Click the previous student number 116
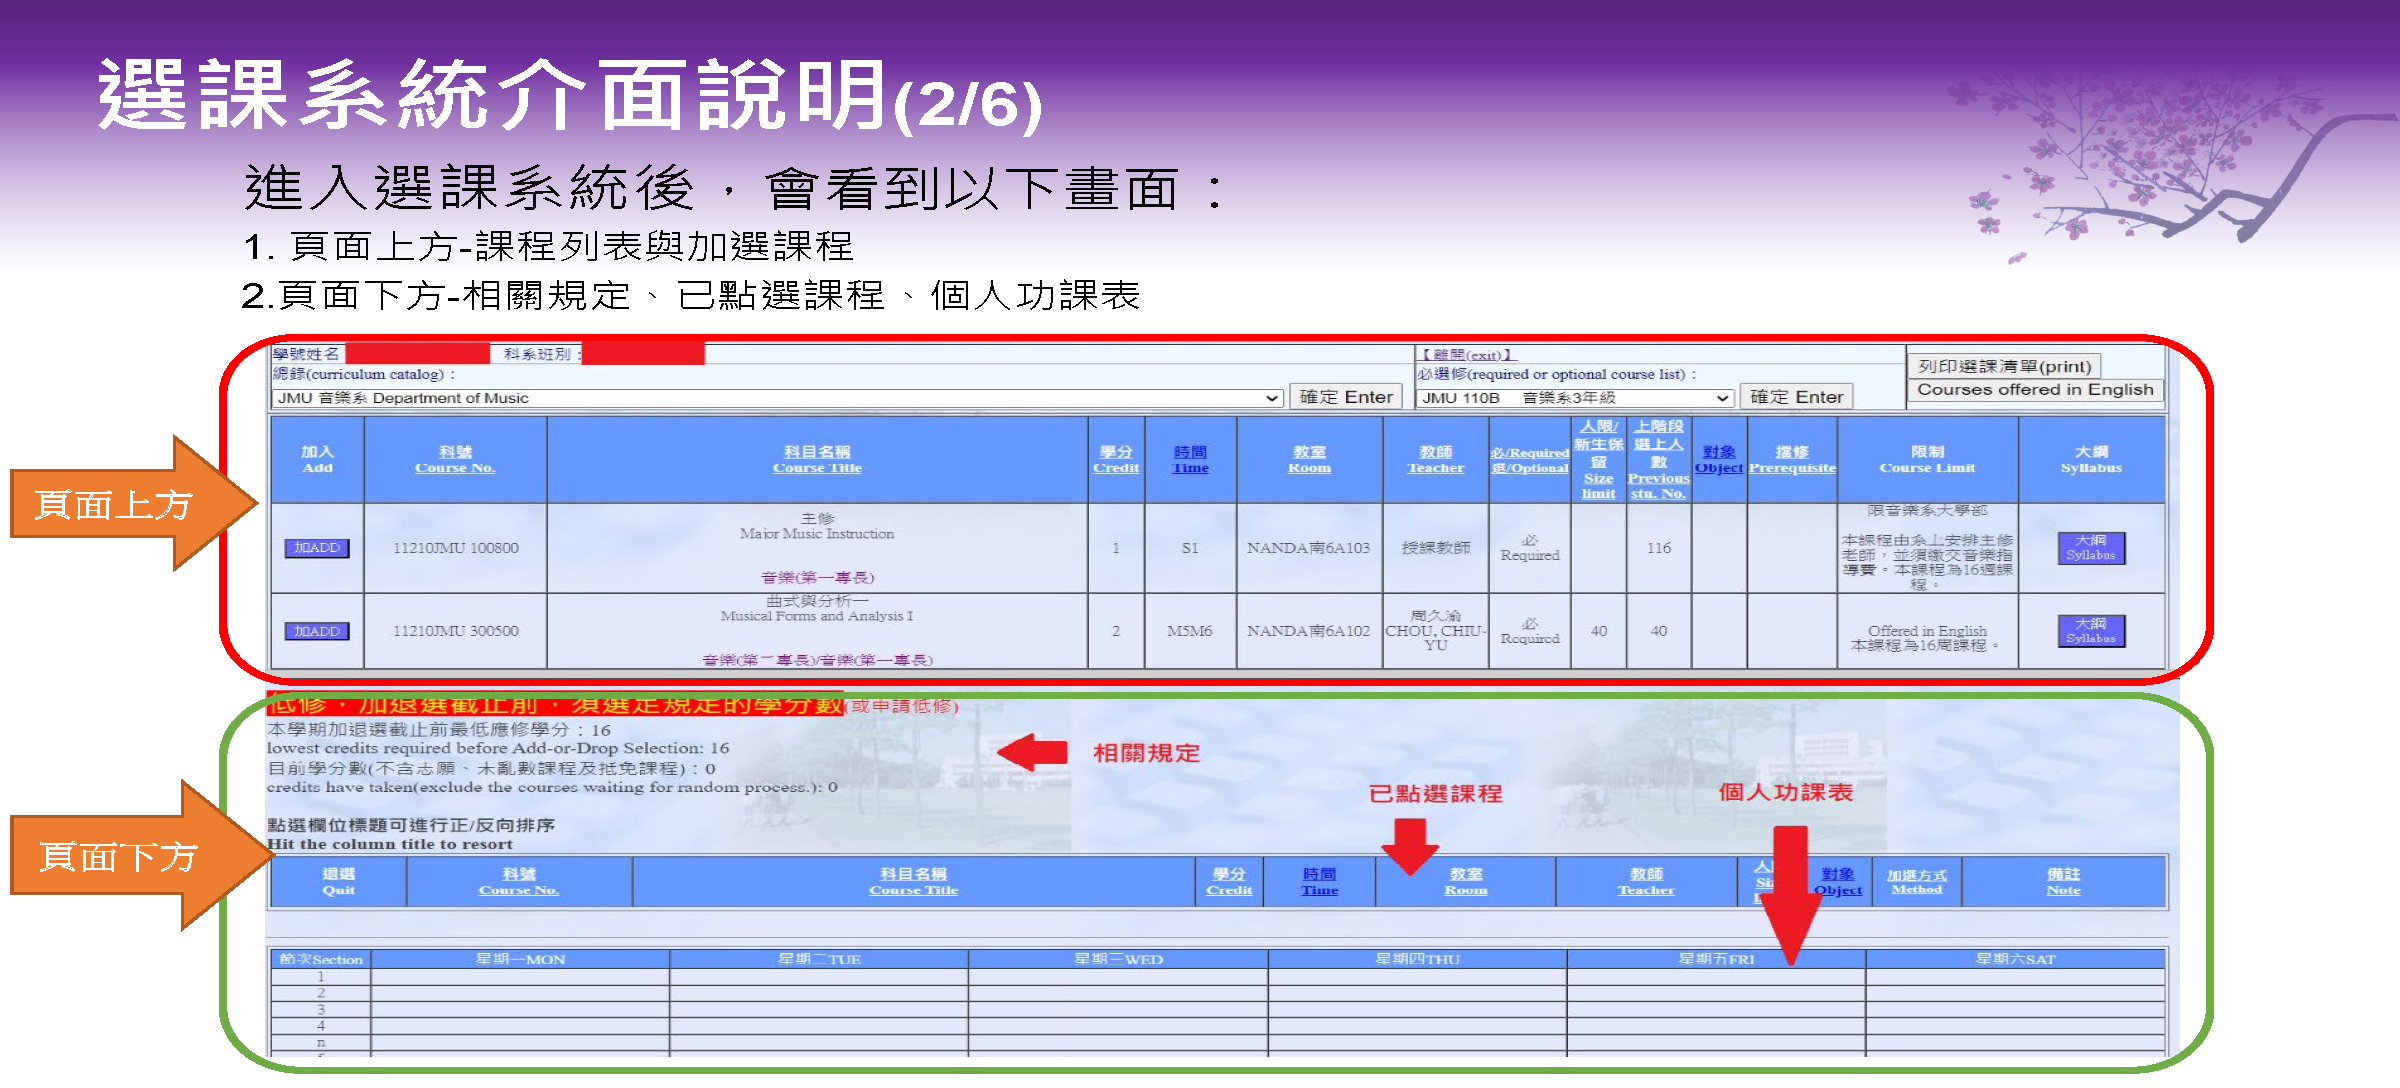2400x1088 pixels. [x=1658, y=548]
